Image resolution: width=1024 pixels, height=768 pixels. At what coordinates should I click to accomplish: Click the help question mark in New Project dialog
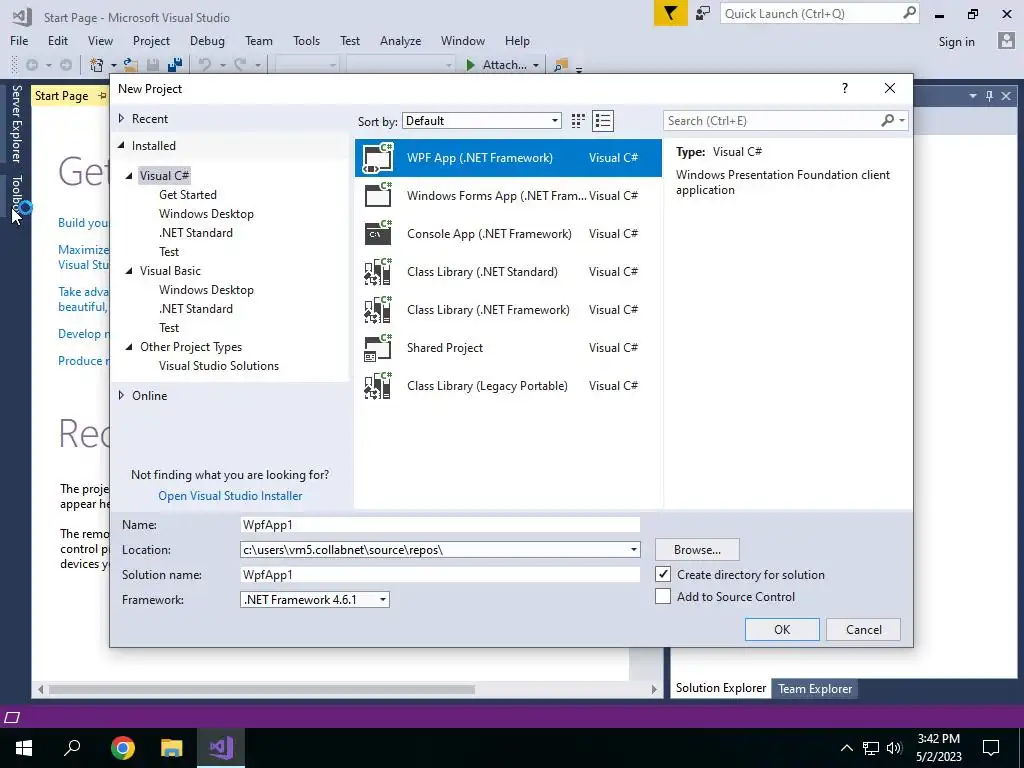coord(844,88)
